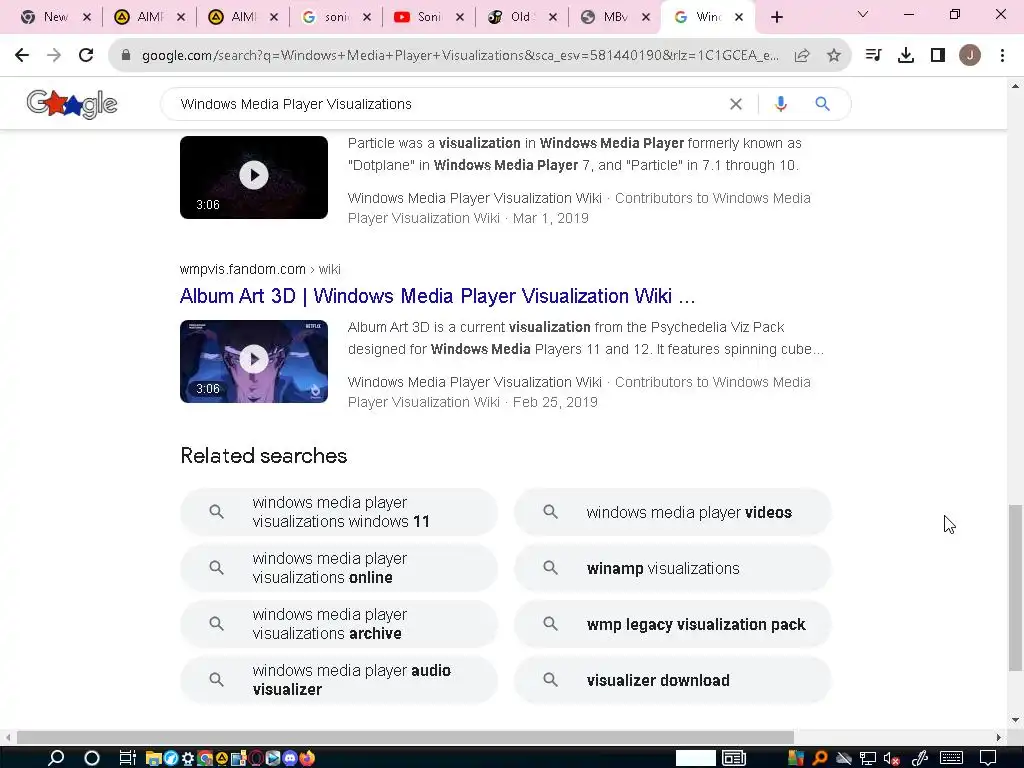Go back to the previous page
Image resolution: width=1024 pixels, height=768 pixels.
tap(22, 56)
